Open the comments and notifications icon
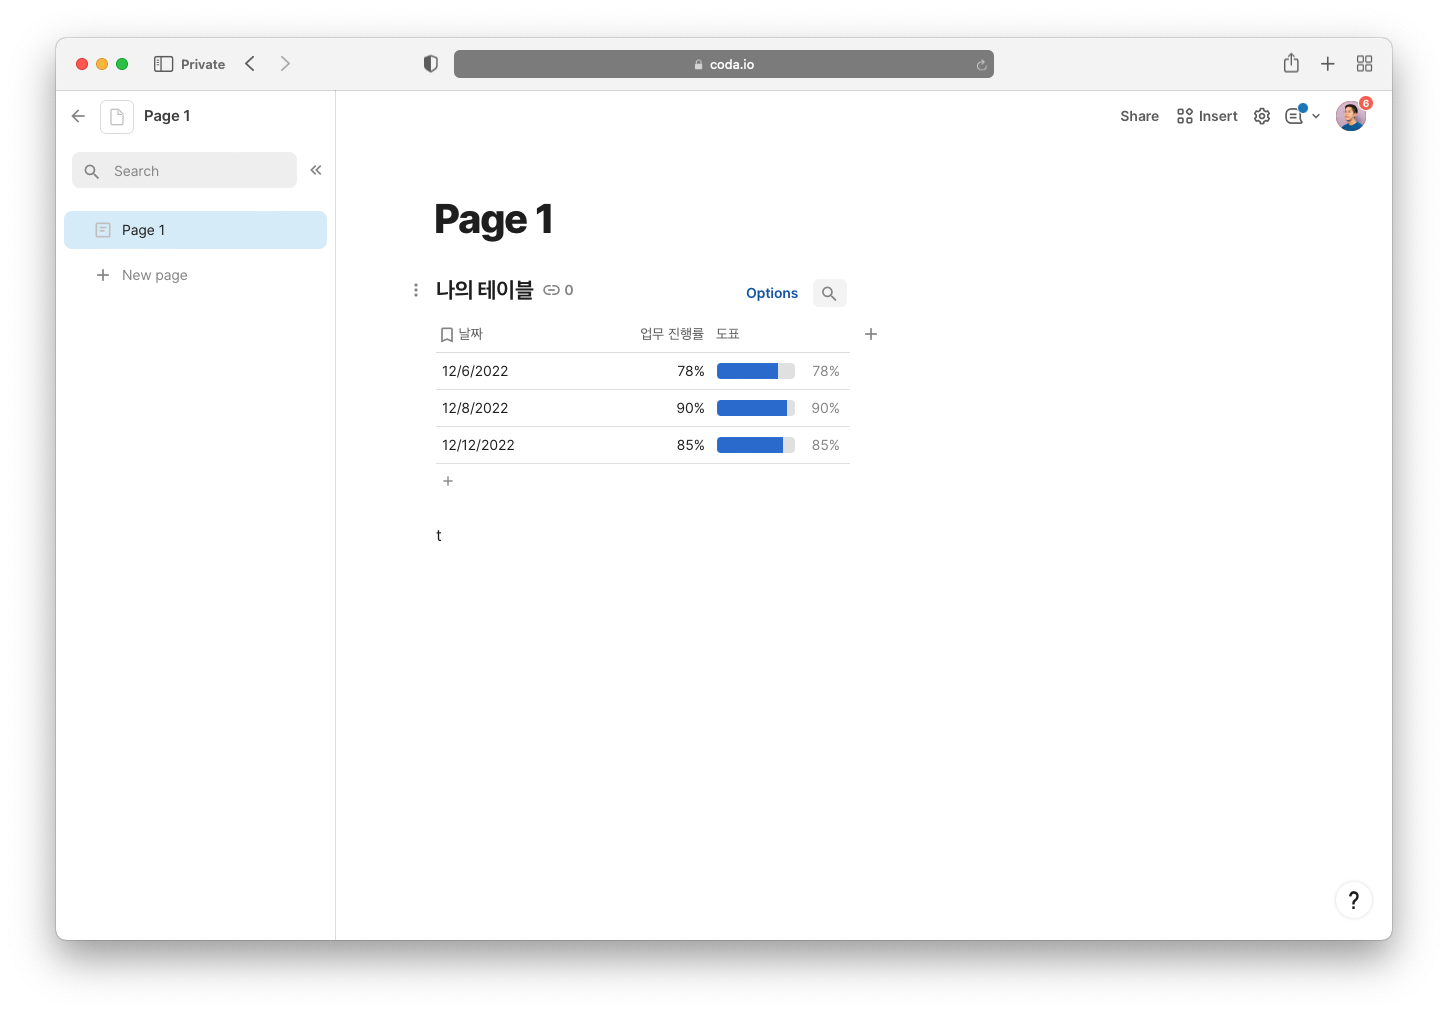1448x1014 pixels. [x=1295, y=116]
